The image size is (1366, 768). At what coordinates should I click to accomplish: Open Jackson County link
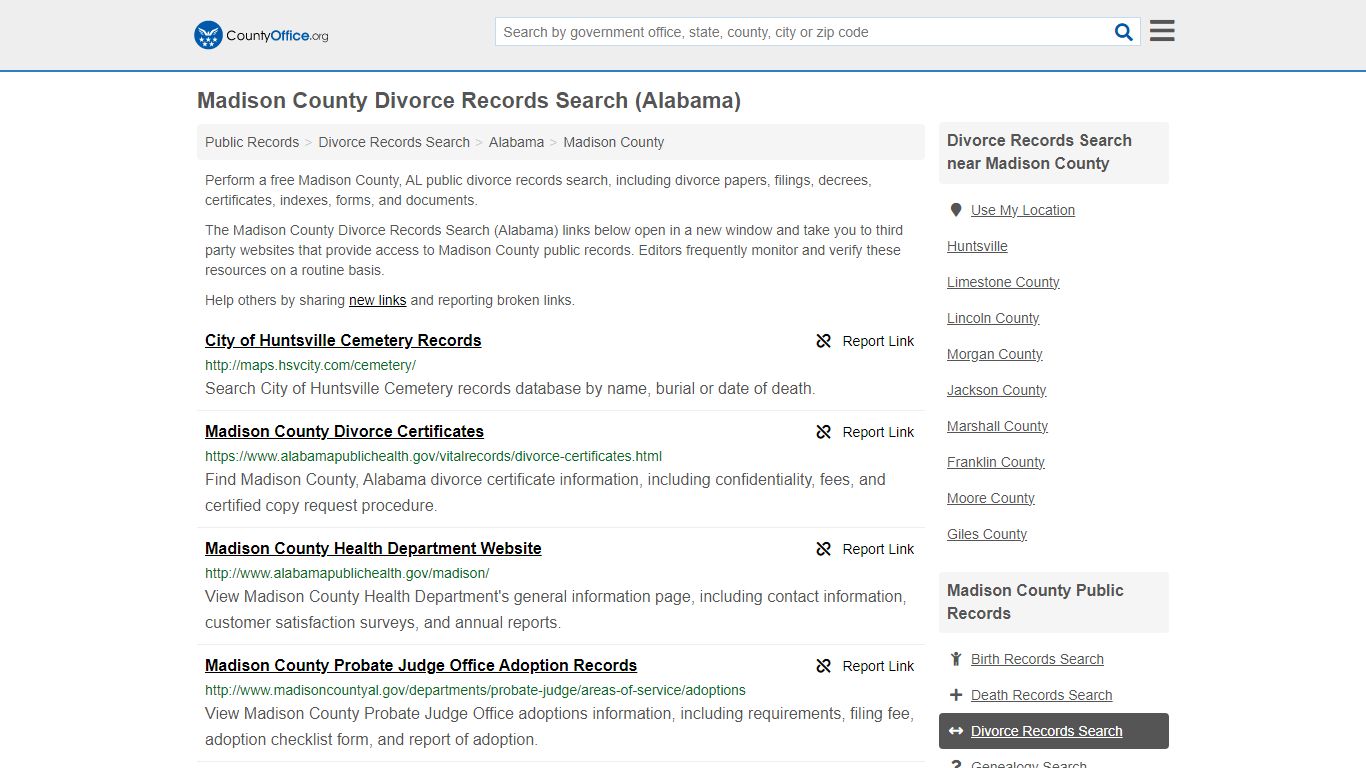tap(996, 390)
